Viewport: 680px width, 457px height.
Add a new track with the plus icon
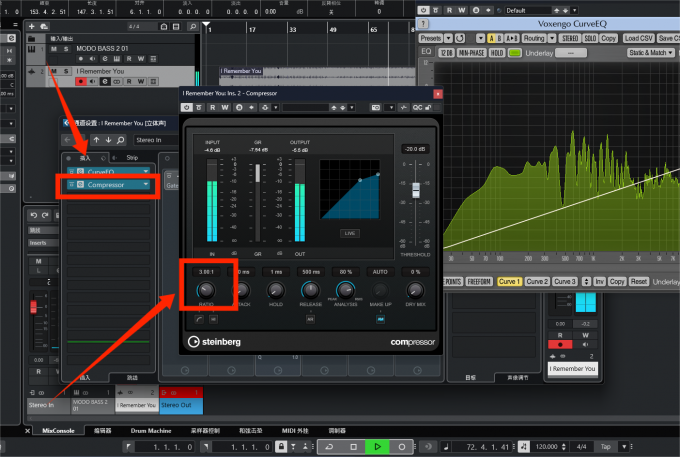(x=31, y=26)
